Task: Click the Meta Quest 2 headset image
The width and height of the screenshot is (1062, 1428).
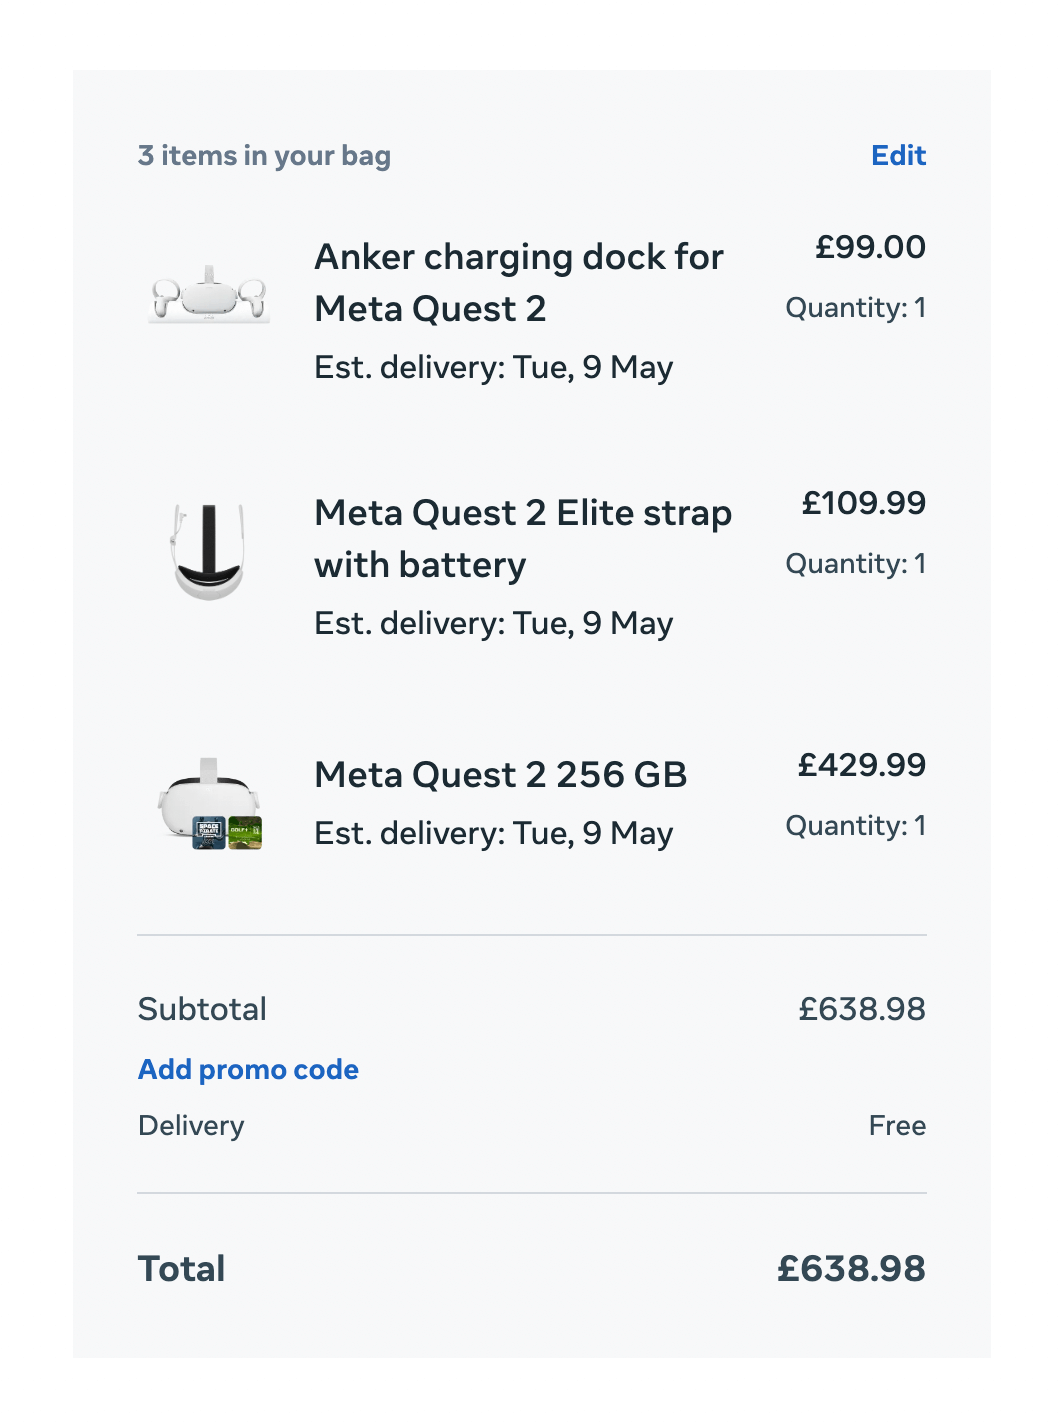Action: coord(210,804)
